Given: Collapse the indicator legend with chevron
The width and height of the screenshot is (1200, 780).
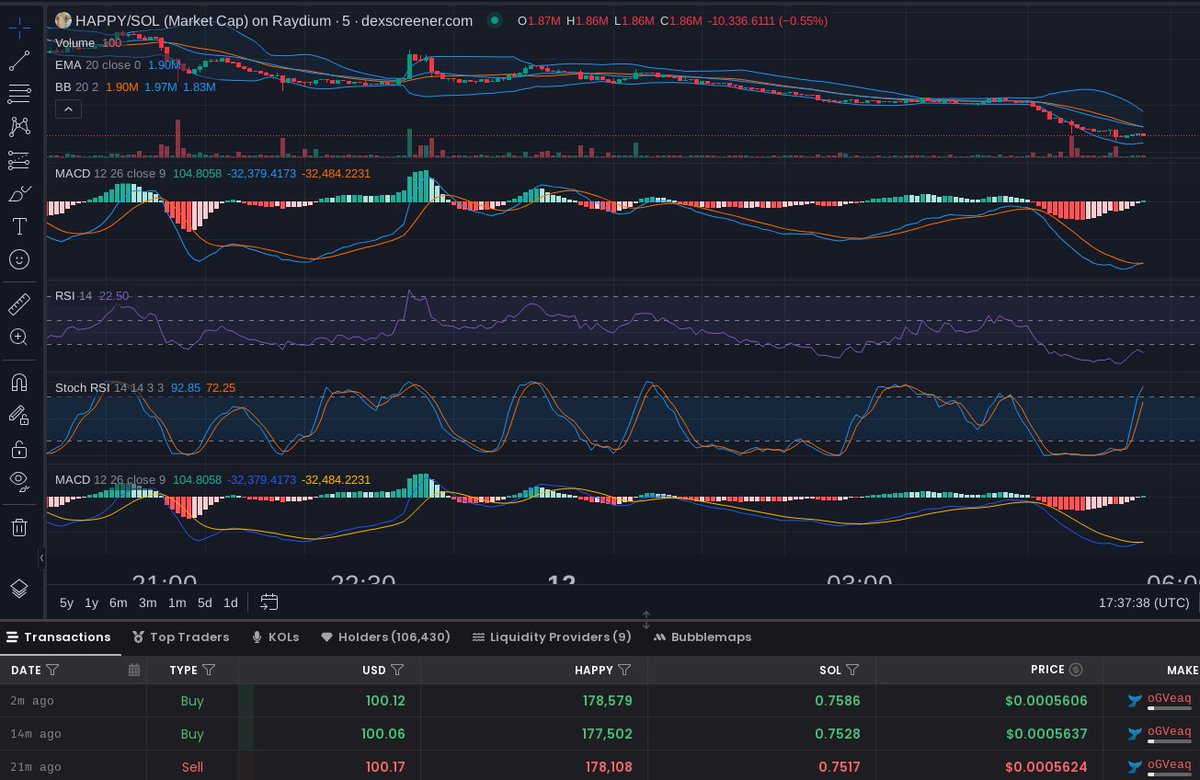Looking at the screenshot, I should pyautogui.click(x=68, y=109).
